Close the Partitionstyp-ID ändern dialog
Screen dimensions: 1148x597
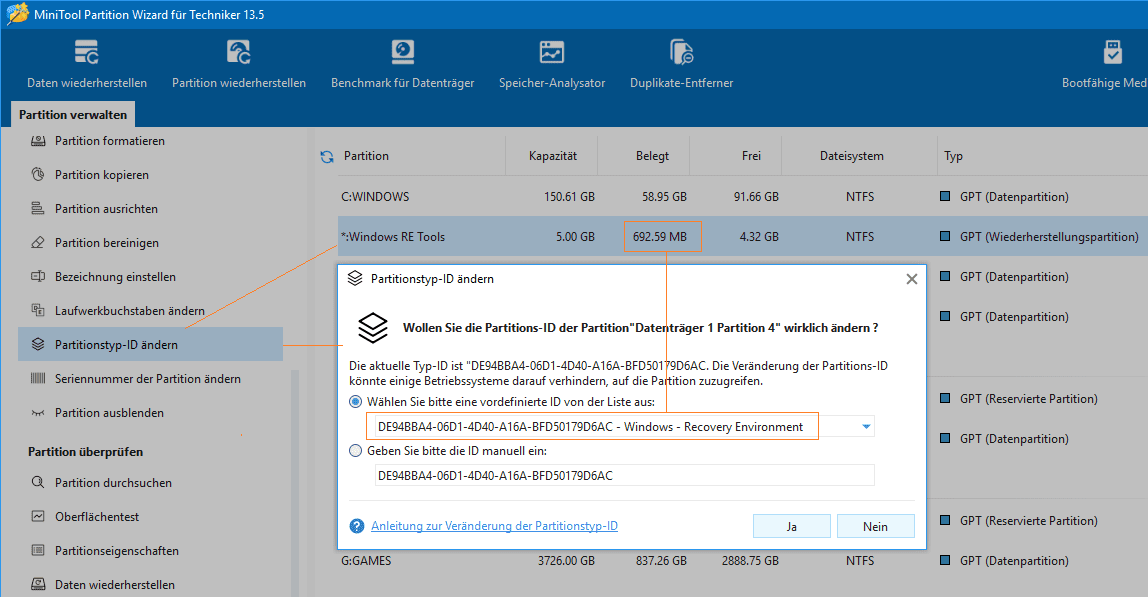pyautogui.click(x=912, y=279)
